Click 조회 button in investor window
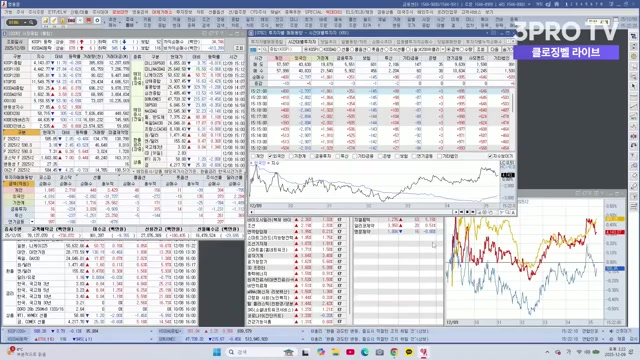640x360 pixels. pos(481,49)
